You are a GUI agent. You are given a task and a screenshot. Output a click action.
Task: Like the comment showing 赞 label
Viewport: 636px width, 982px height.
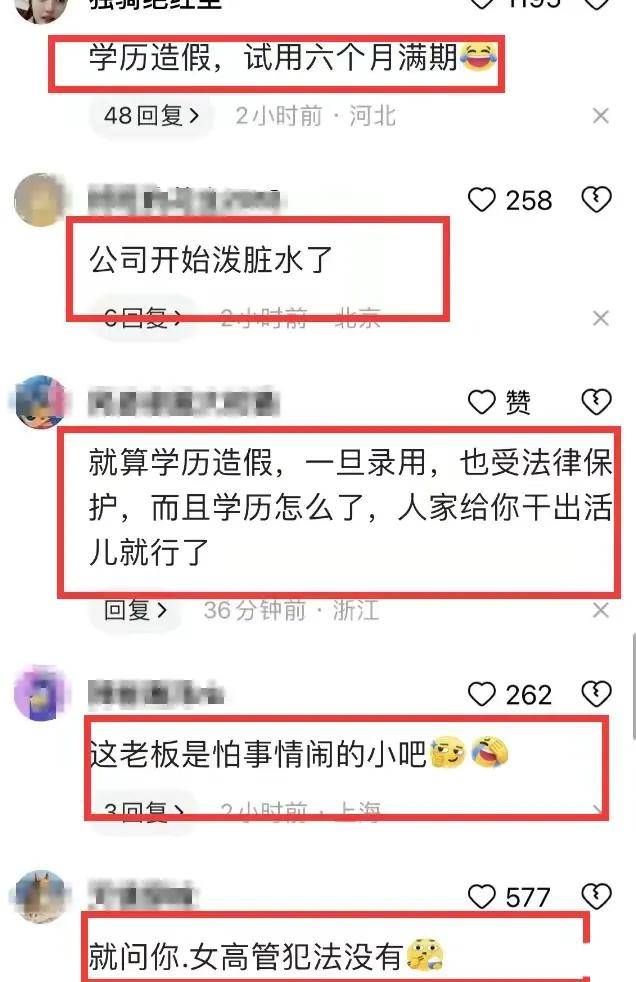(481, 402)
